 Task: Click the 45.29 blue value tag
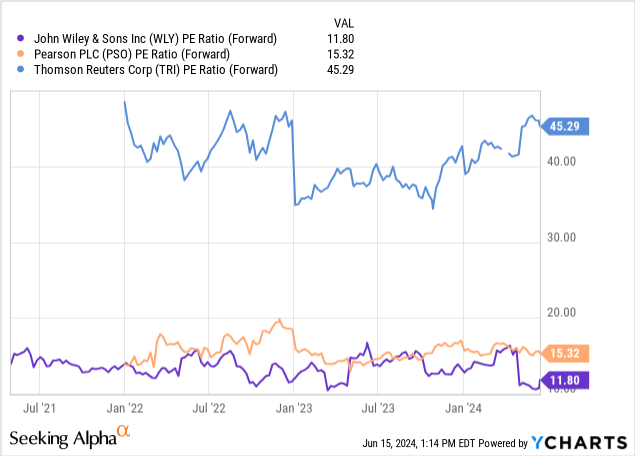(569, 127)
